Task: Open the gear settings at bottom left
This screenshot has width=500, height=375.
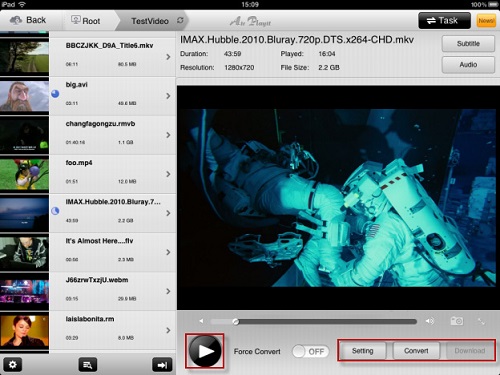Action: tap(13, 365)
